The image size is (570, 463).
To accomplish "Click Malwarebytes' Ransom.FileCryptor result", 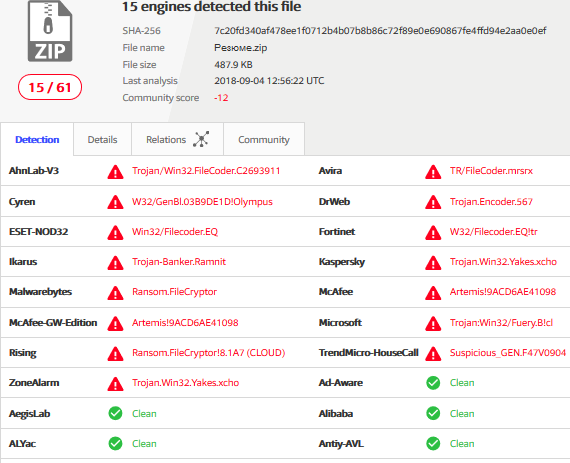I will (174, 292).
